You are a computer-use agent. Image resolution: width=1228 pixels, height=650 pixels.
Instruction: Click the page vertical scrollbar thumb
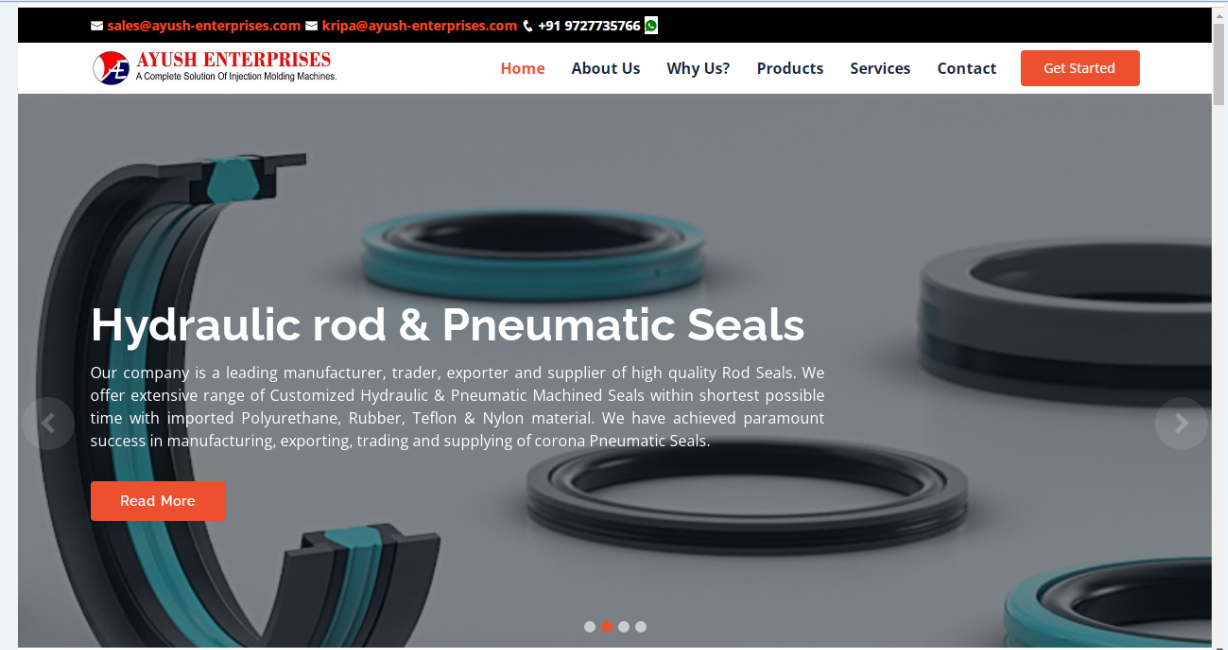tap(1219, 63)
